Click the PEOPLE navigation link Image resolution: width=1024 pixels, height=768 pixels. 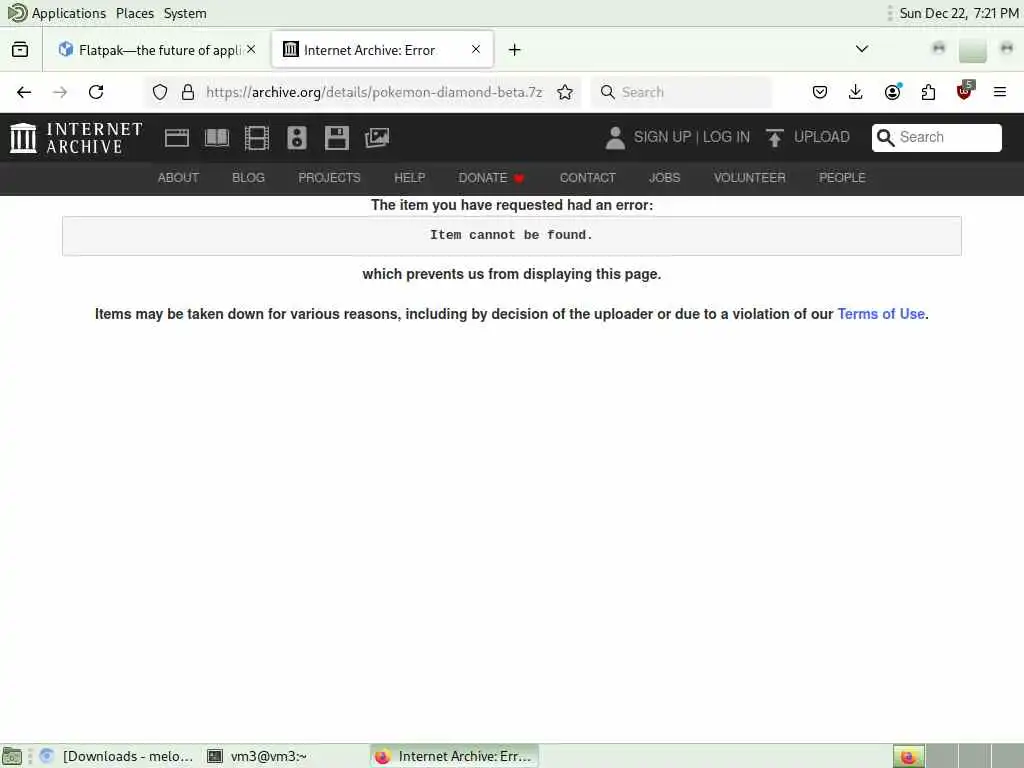(x=842, y=178)
